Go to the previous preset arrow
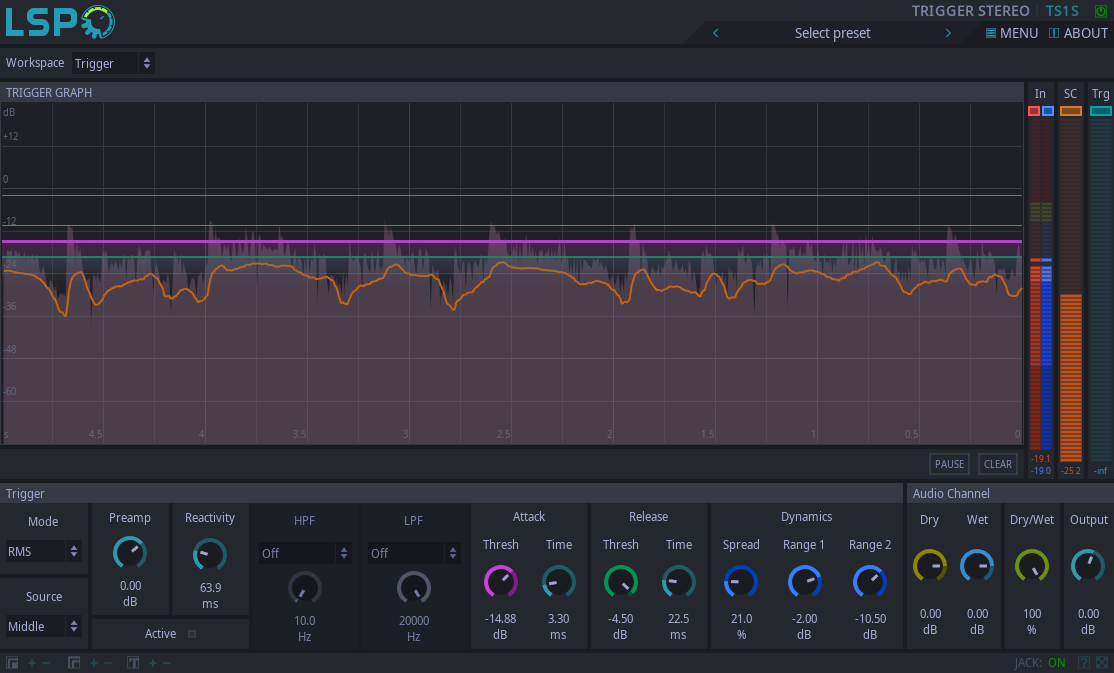Screen dimensions: 1114x673 coord(716,33)
